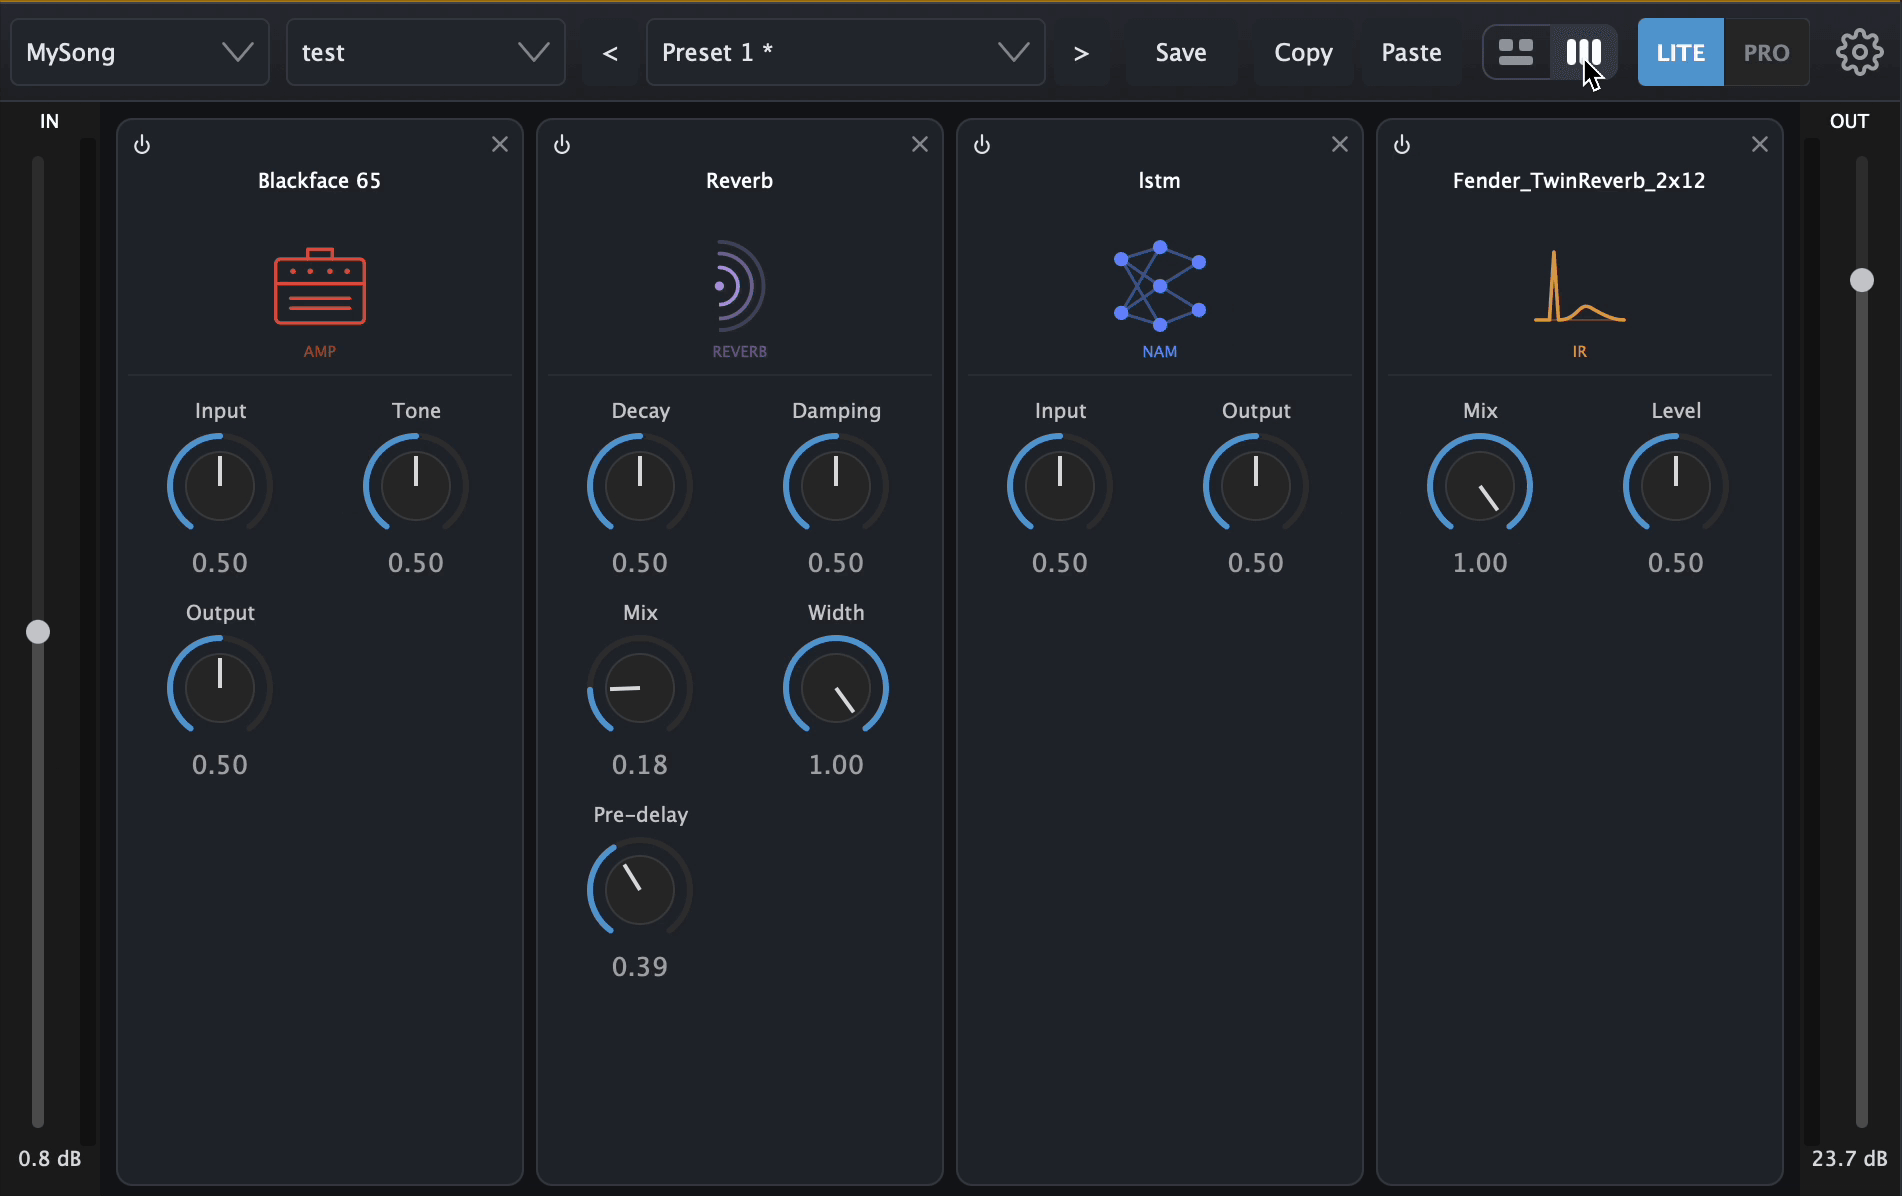Click the Reverb Damping knob
The width and height of the screenshot is (1902, 1196).
click(836, 485)
